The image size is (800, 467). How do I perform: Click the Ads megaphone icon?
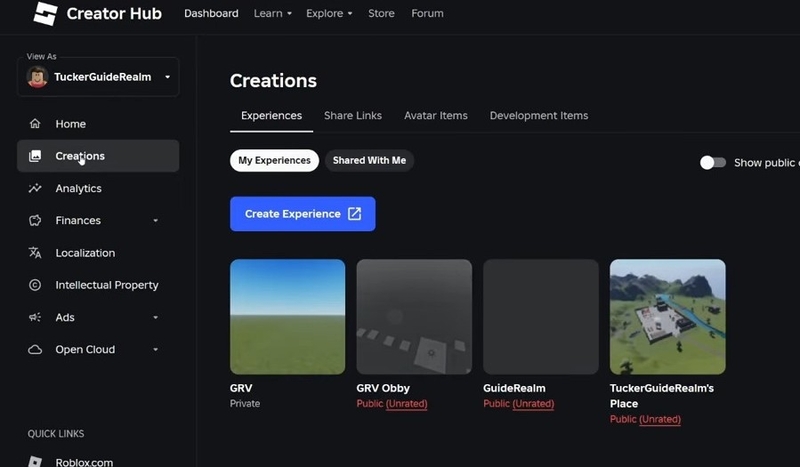35,317
